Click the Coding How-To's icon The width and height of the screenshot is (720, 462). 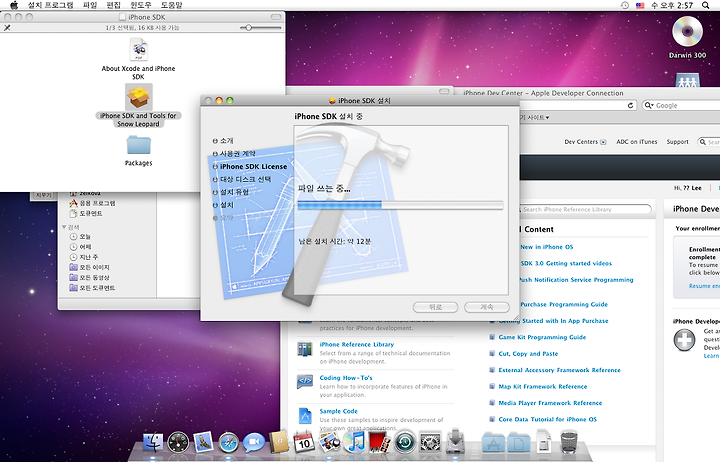(304, 381)
